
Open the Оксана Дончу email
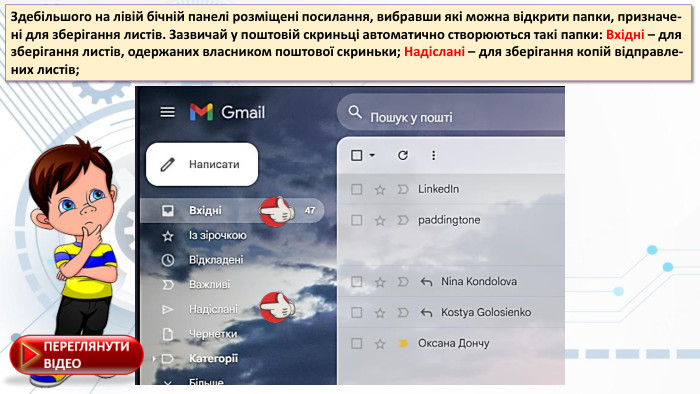click(454, 343)
